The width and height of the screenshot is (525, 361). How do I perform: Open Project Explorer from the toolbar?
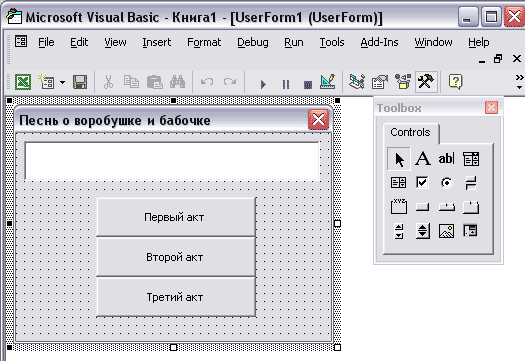pos(357,82)
